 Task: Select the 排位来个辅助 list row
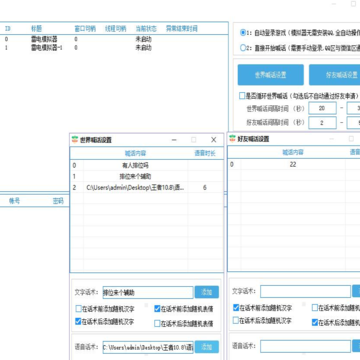coord(147,176)
